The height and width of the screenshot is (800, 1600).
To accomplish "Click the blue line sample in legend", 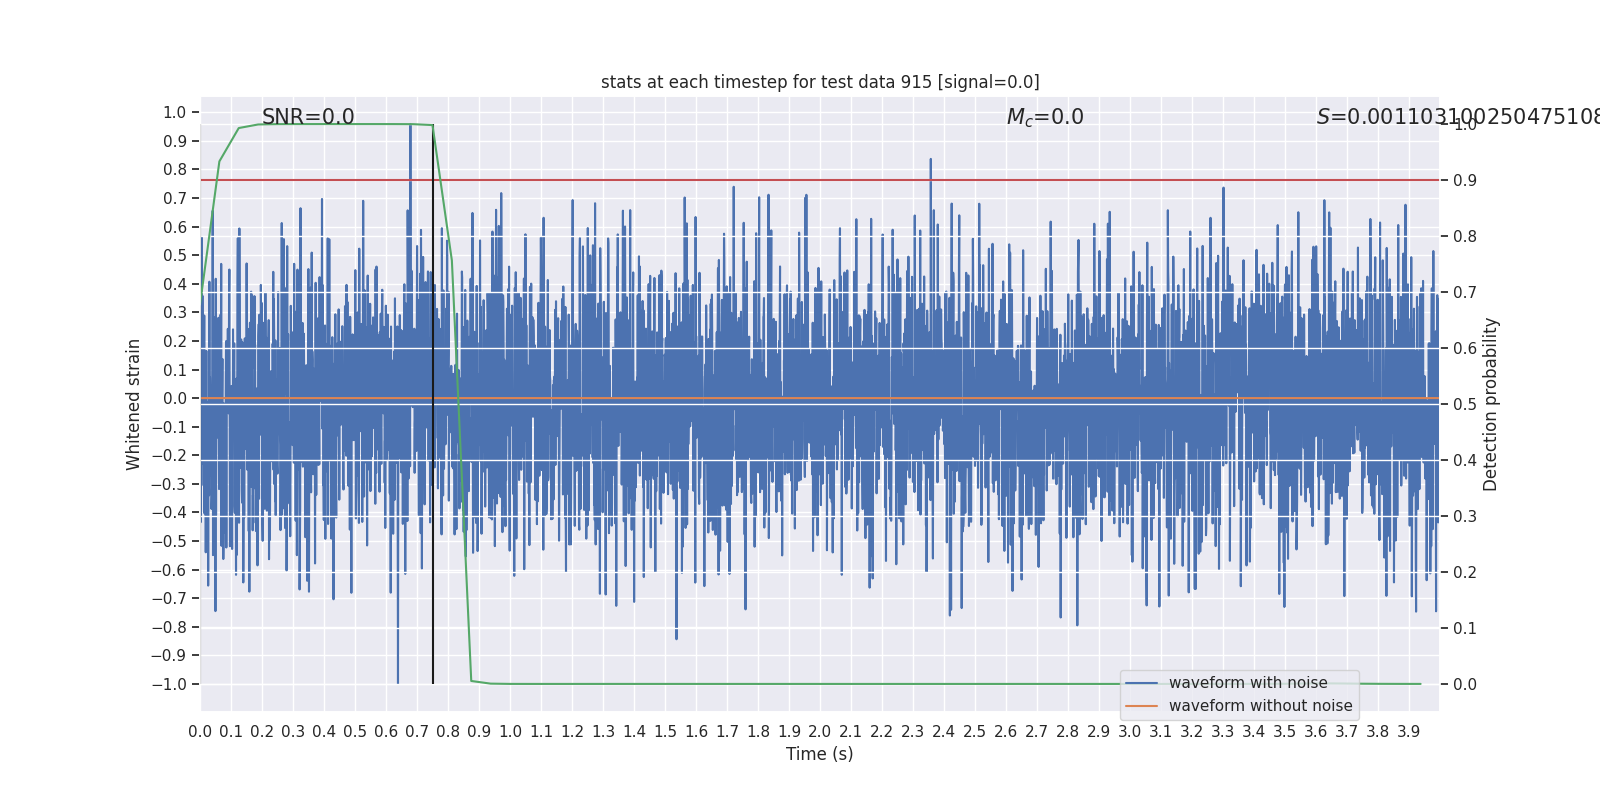I will pyautogui.click(x=1141, y=683).
